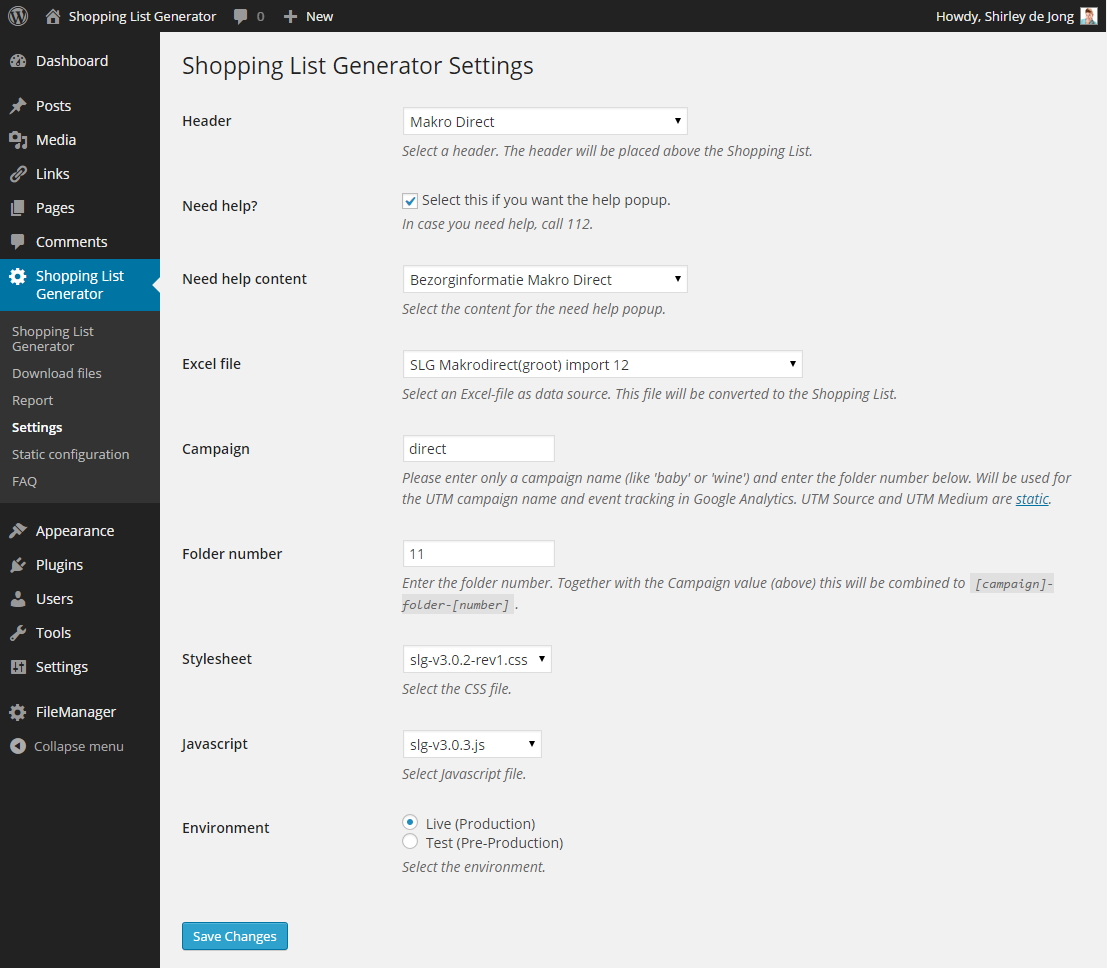The width and height of the screenshot is (1107, 968).
Task: Click the Save Changes button
Action: click(x=235, y=936)
